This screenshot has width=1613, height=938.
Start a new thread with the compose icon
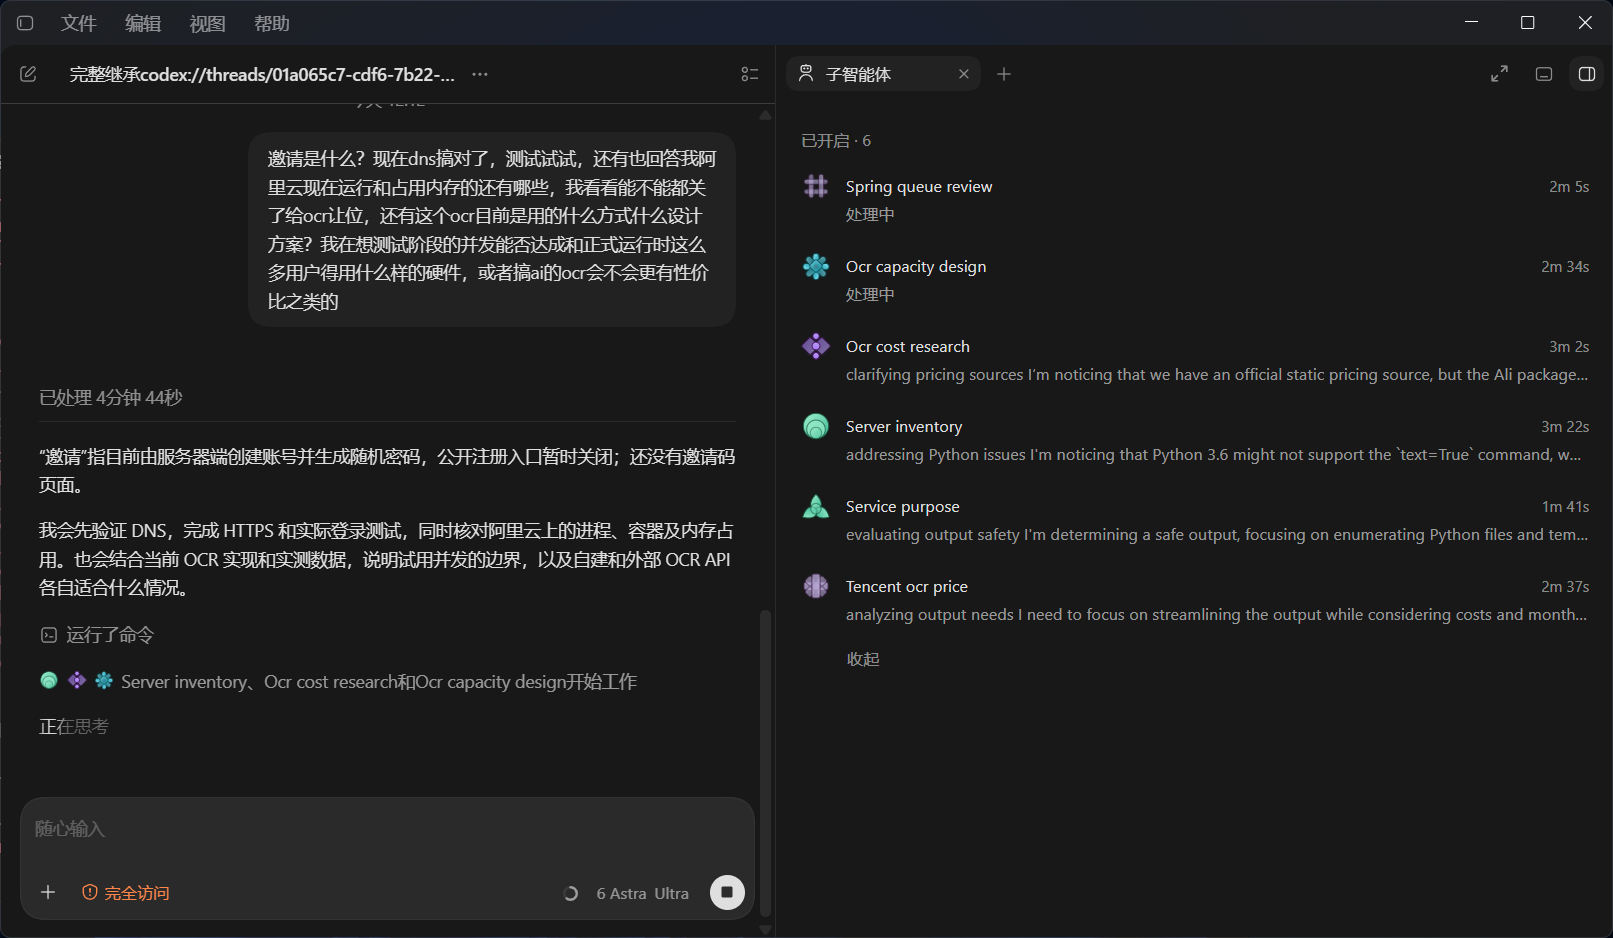(x=28, y=74)
